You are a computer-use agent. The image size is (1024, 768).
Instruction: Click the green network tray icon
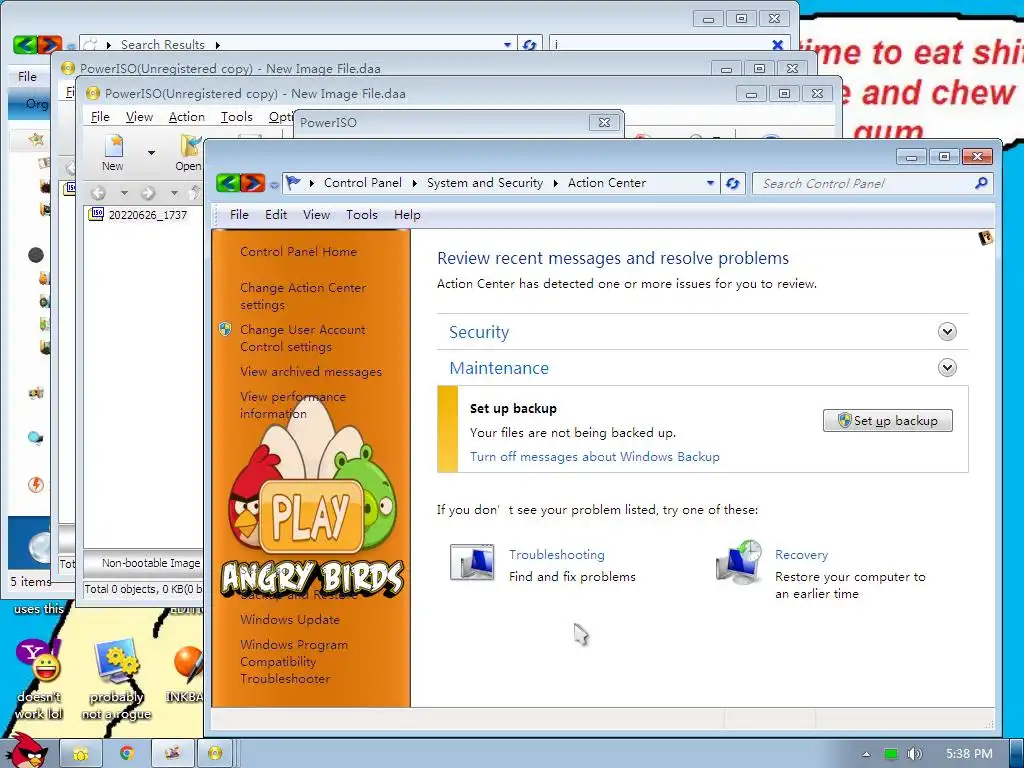point(890,754)
